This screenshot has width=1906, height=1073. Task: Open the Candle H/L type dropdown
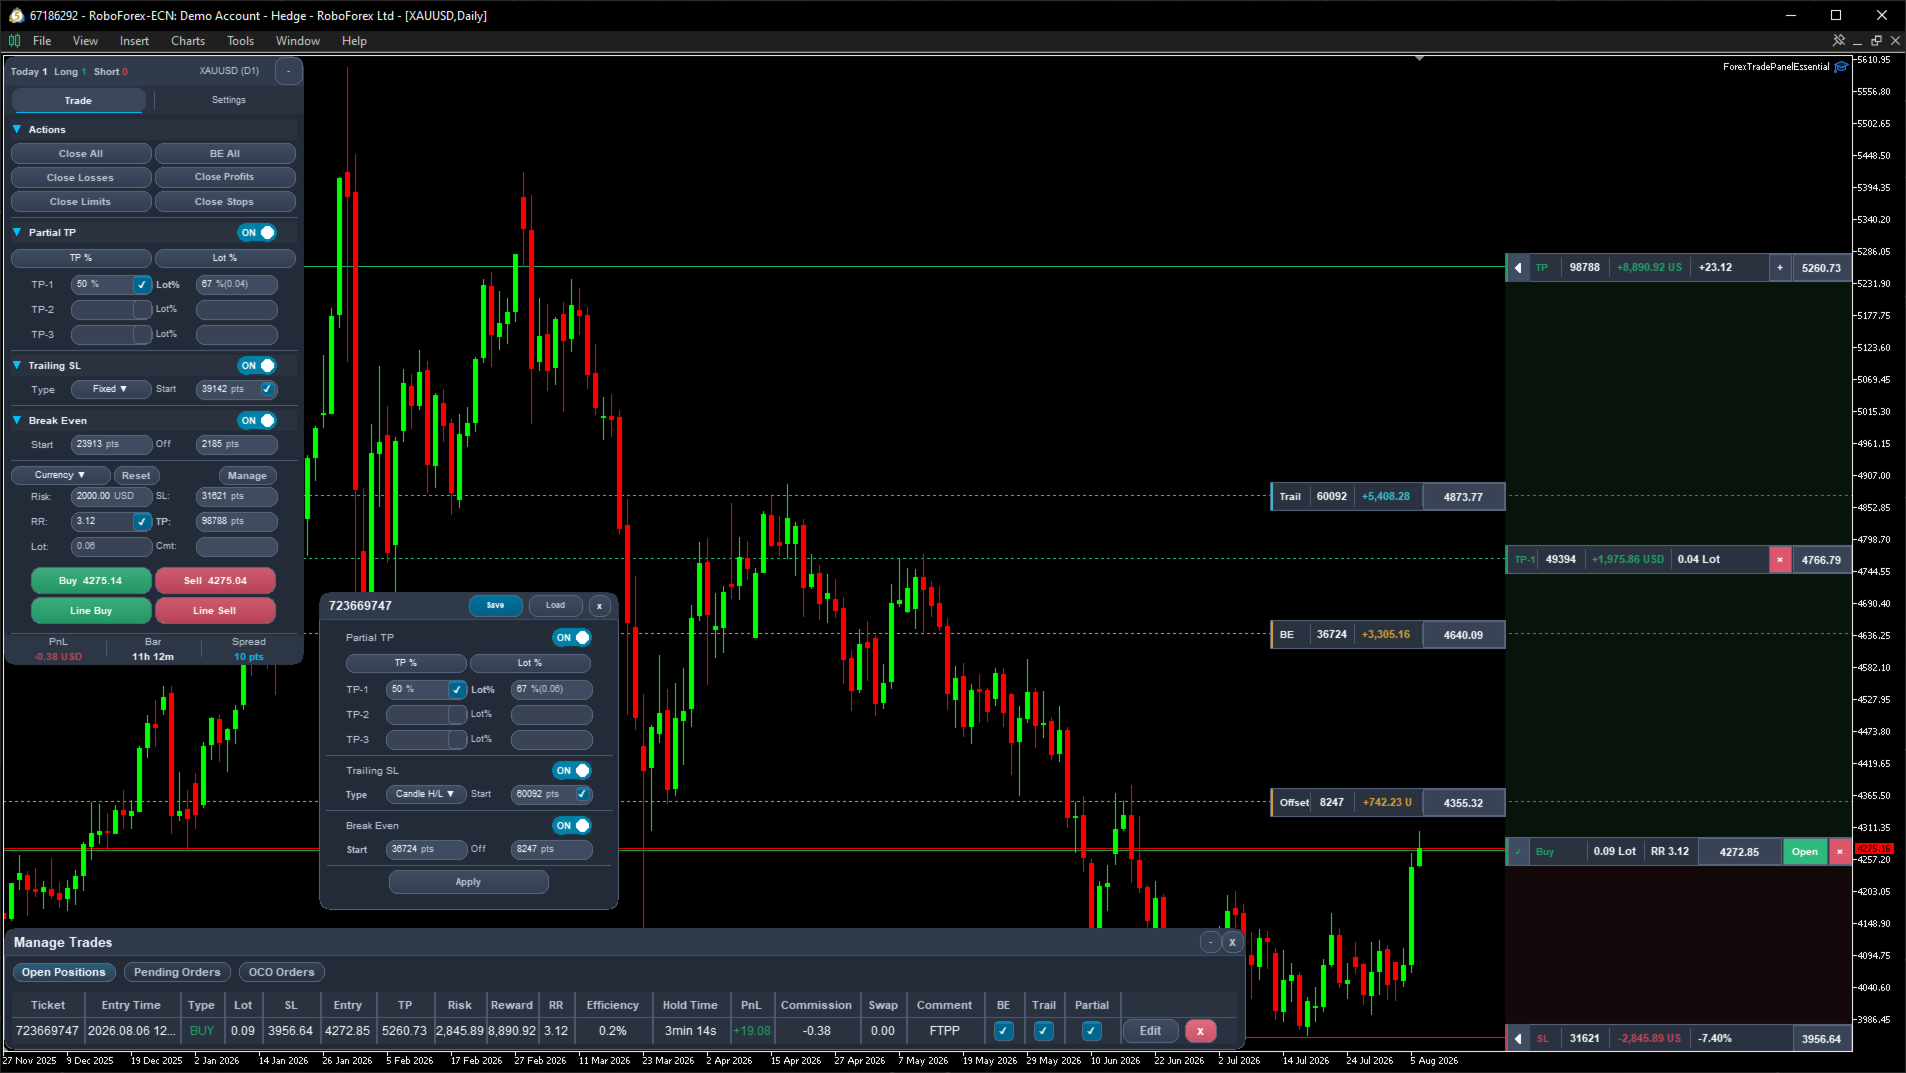426,794
